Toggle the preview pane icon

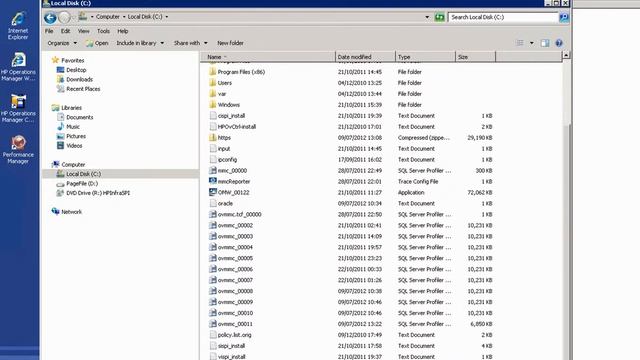click(x=544, y=43)
